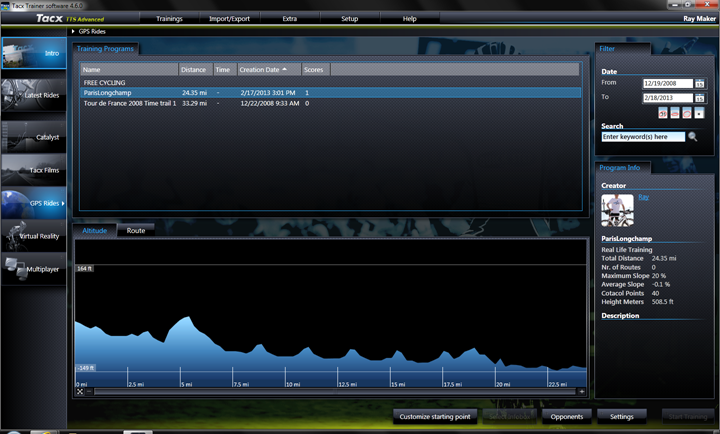Switch to the Altitude tab
This screenshot has width=720, height=434.
pos(95,231)
